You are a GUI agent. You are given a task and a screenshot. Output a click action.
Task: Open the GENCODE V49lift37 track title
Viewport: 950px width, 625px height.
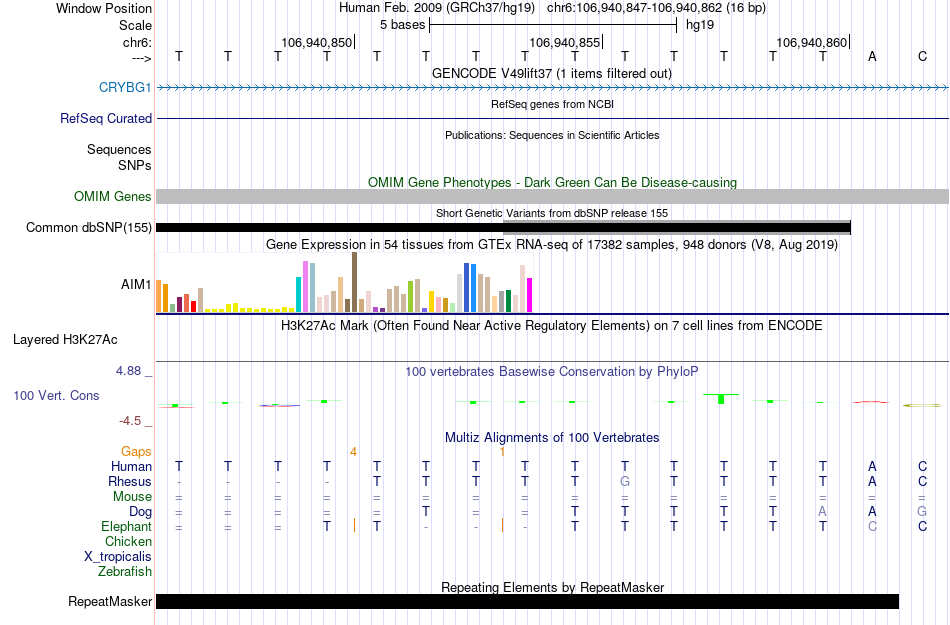552,73
